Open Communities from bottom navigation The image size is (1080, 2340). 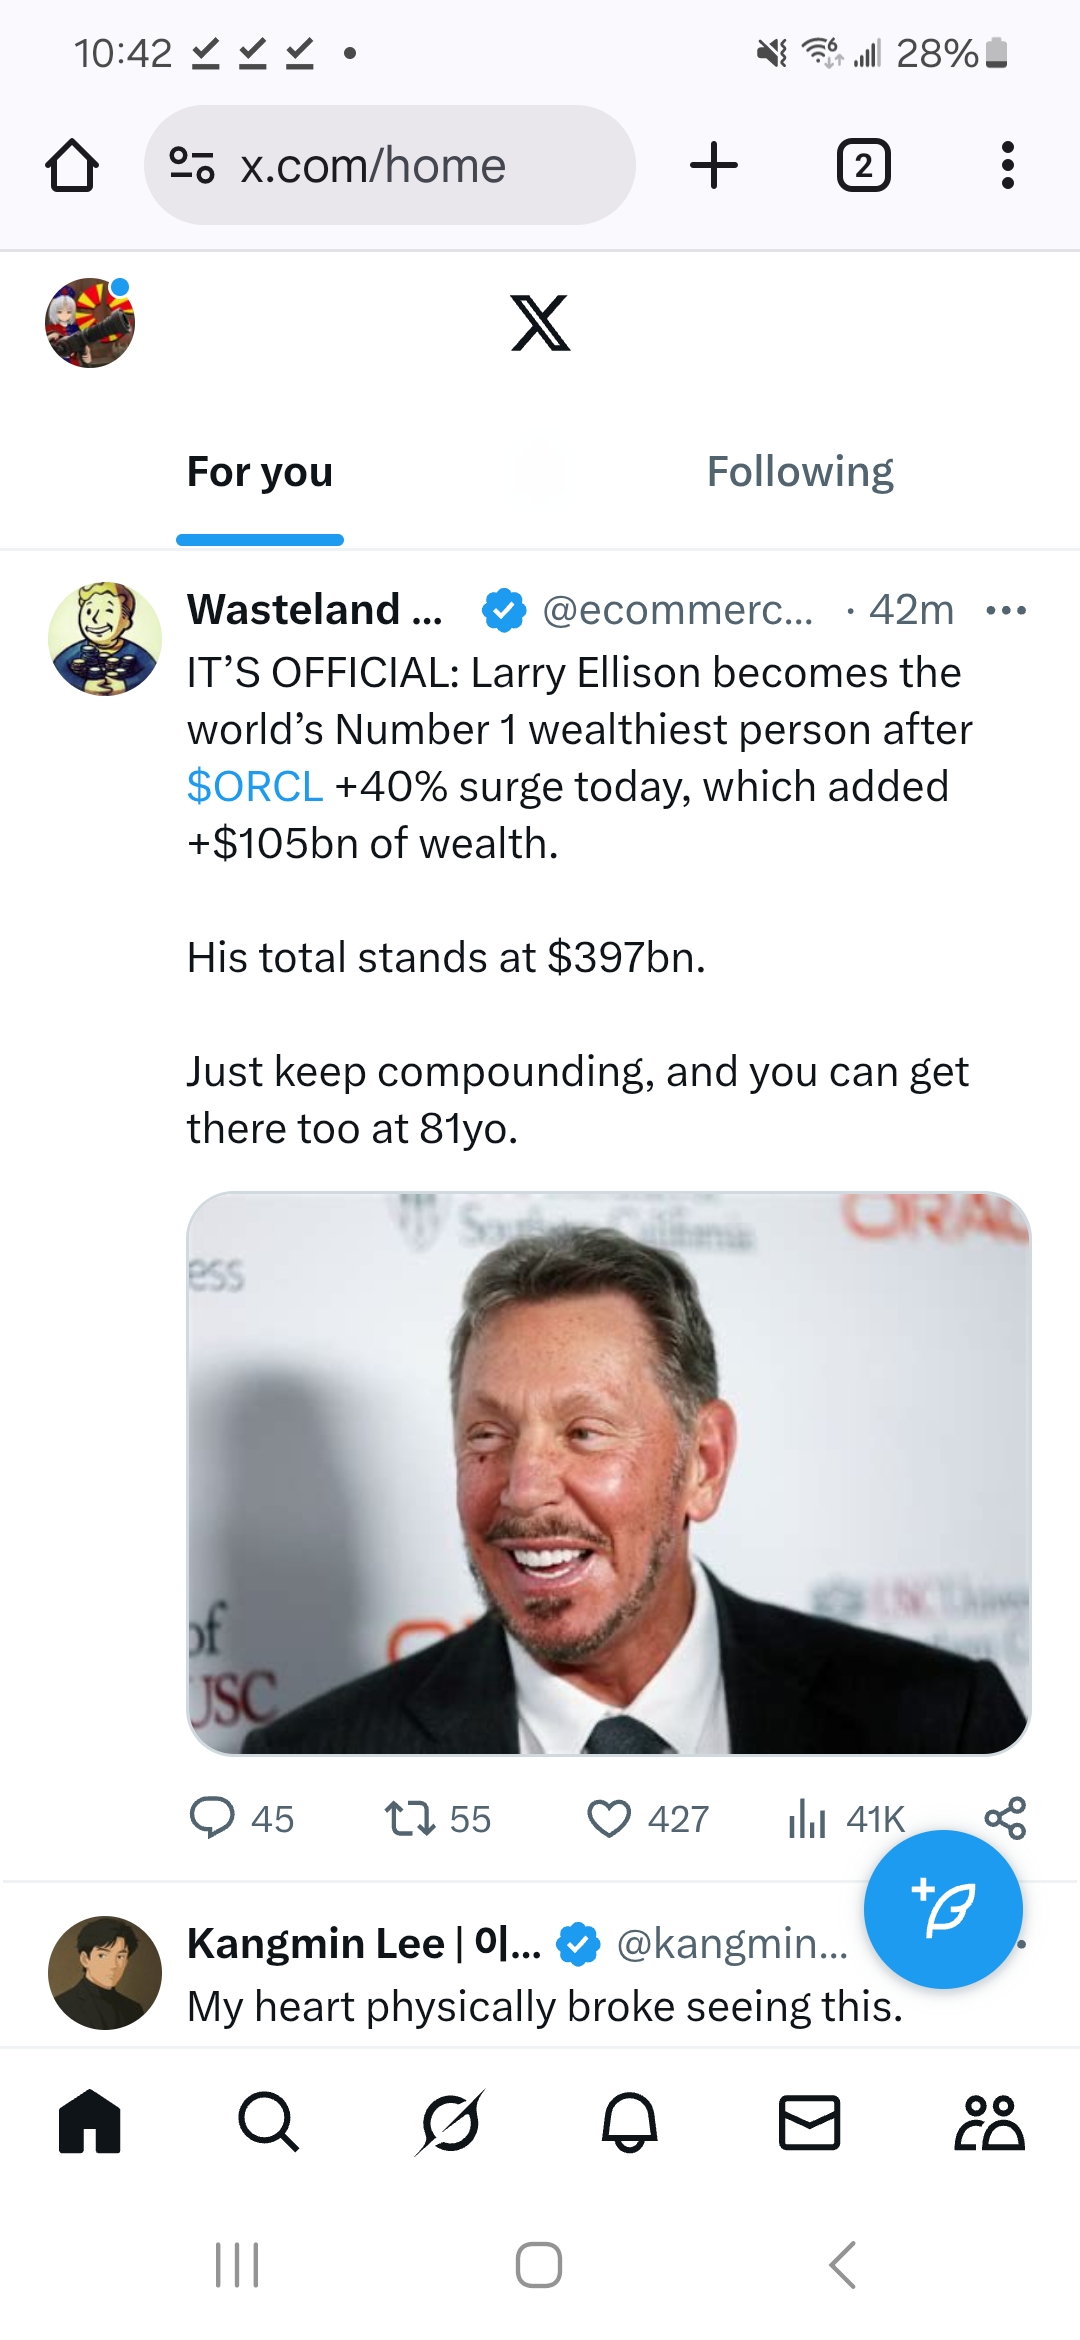pos(989,2122)
